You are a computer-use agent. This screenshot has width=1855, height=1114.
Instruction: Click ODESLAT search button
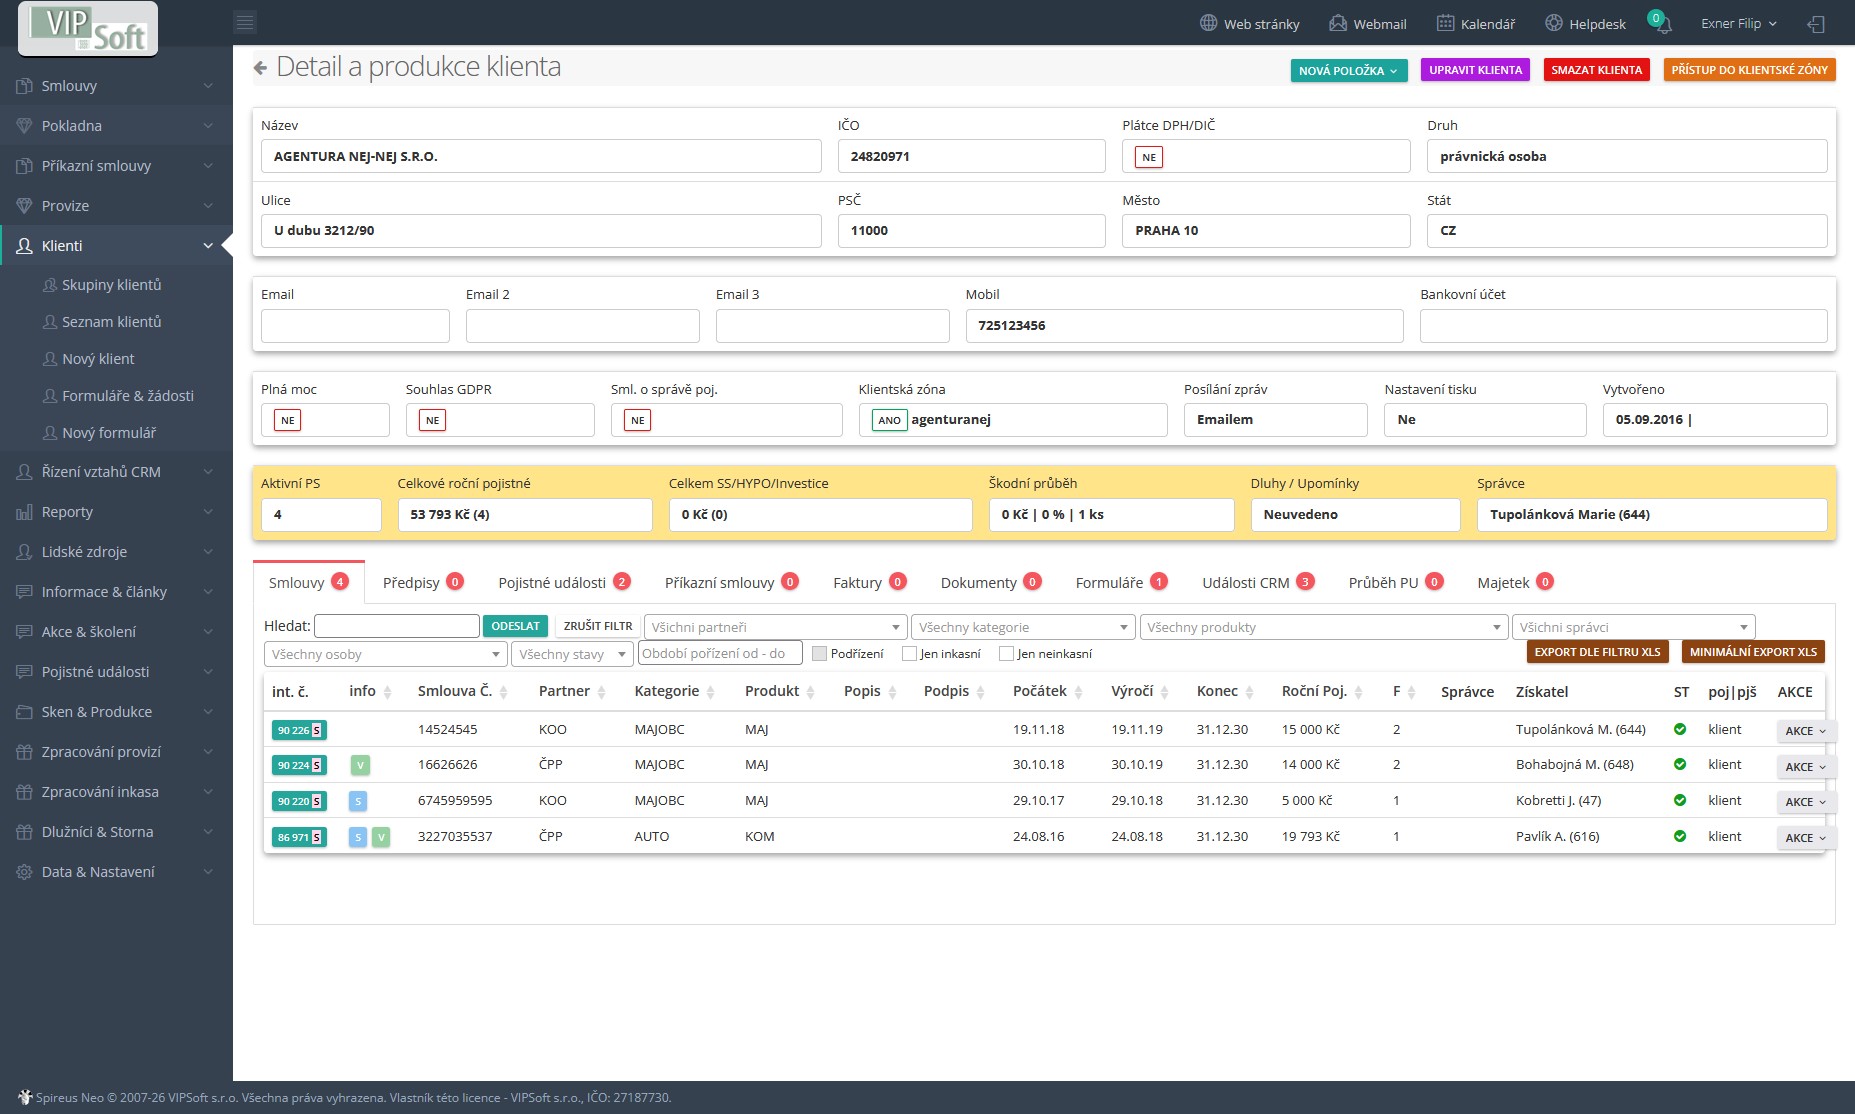click(515, 626)
